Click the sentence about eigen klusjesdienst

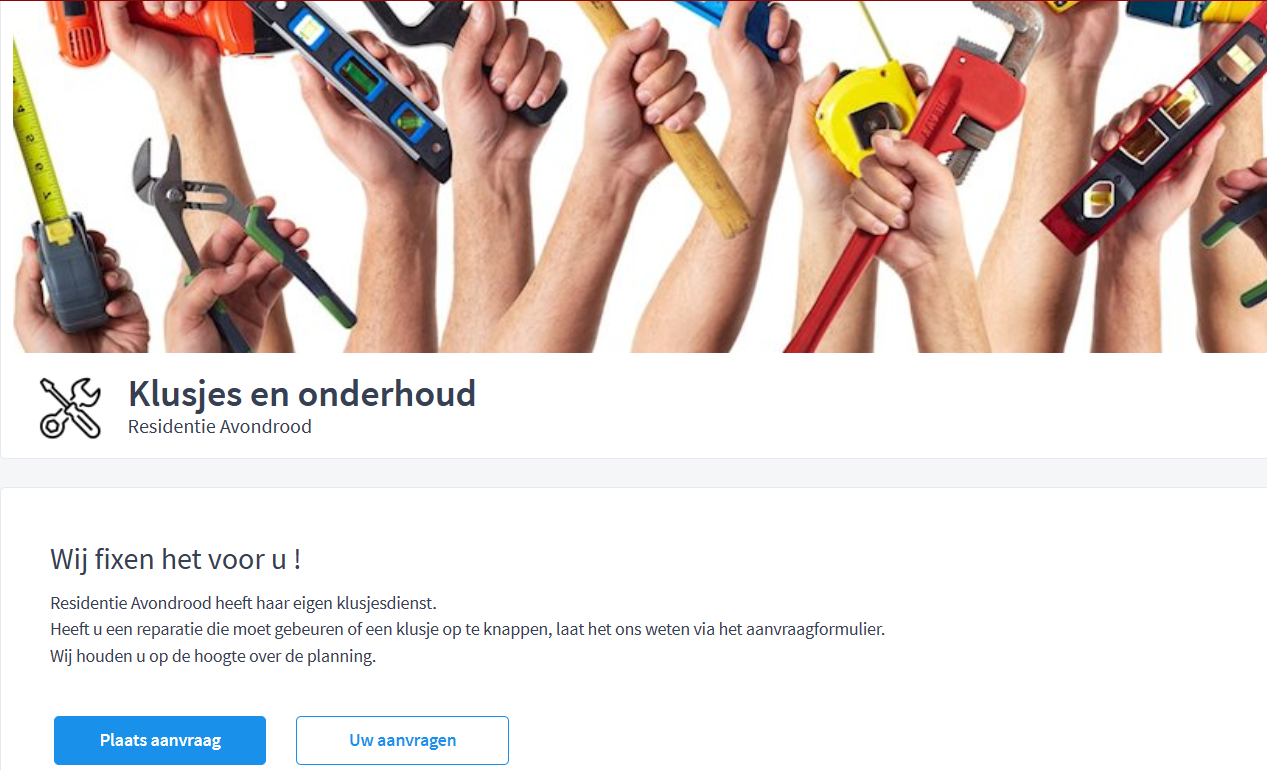pyautogui.click(x=244, y=604)
